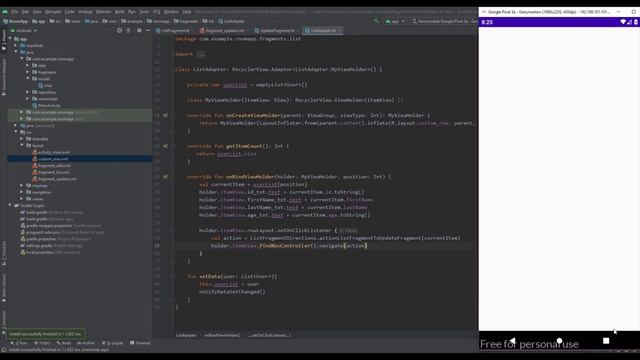640x360 pixels.
Task: Open the Build menu
Action: (120, 12)
